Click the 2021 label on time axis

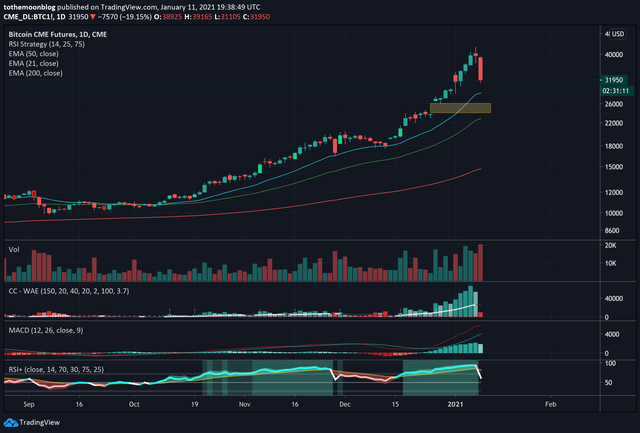(456, 404)
